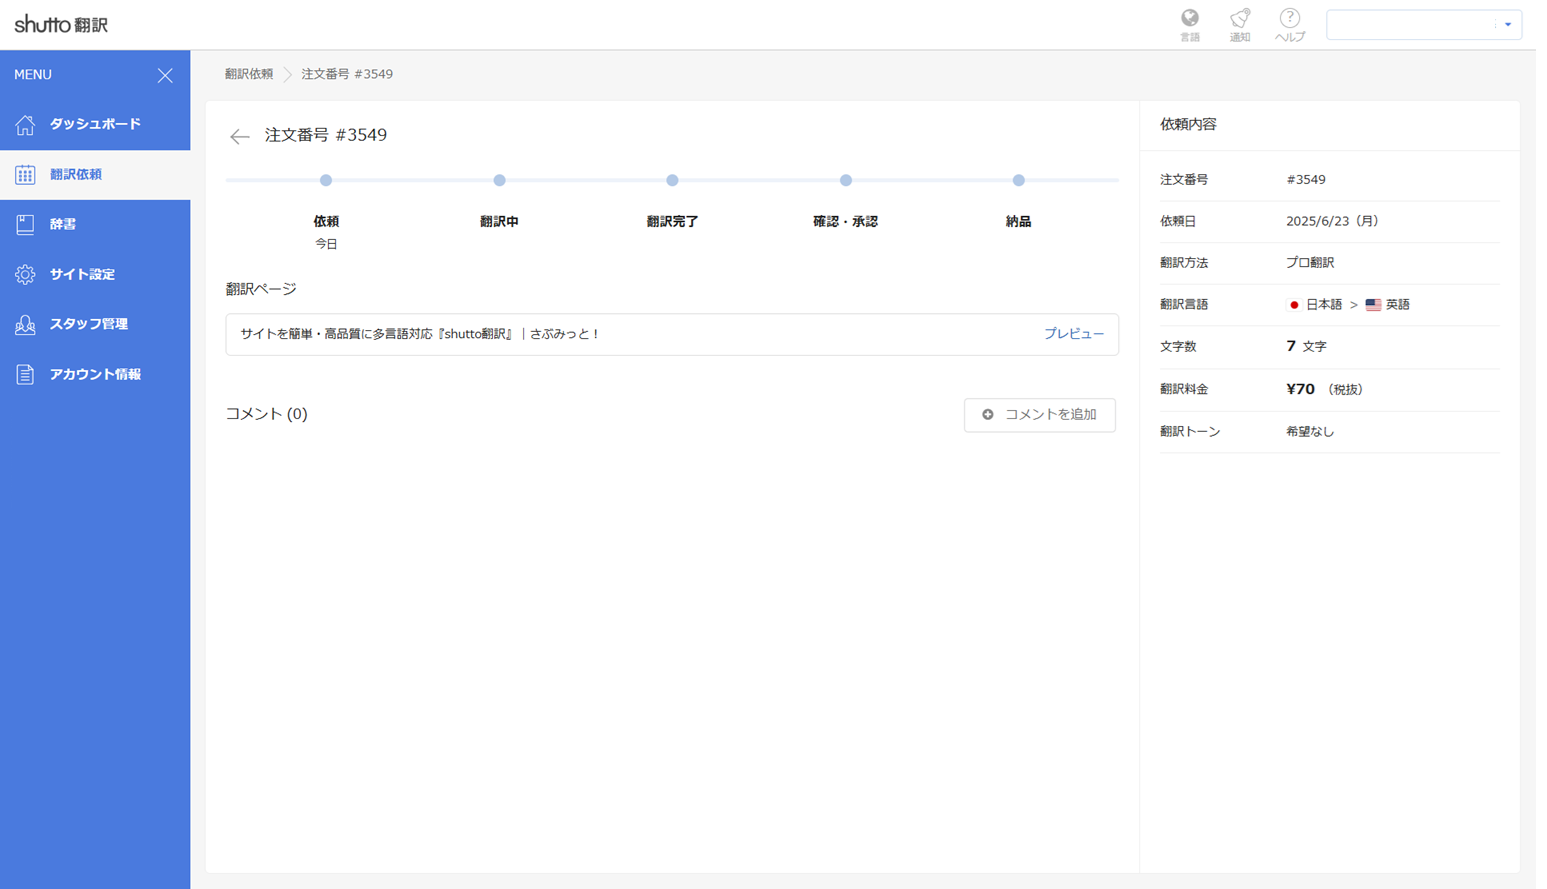Click the Japanese flag icon
This screenshot has width=1547, height=889.
coord(1294,305)
